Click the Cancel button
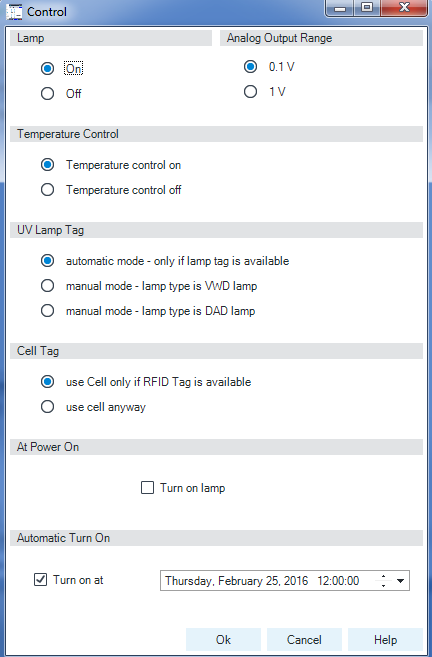The image size is (432, 657). [x=304, y=640]
